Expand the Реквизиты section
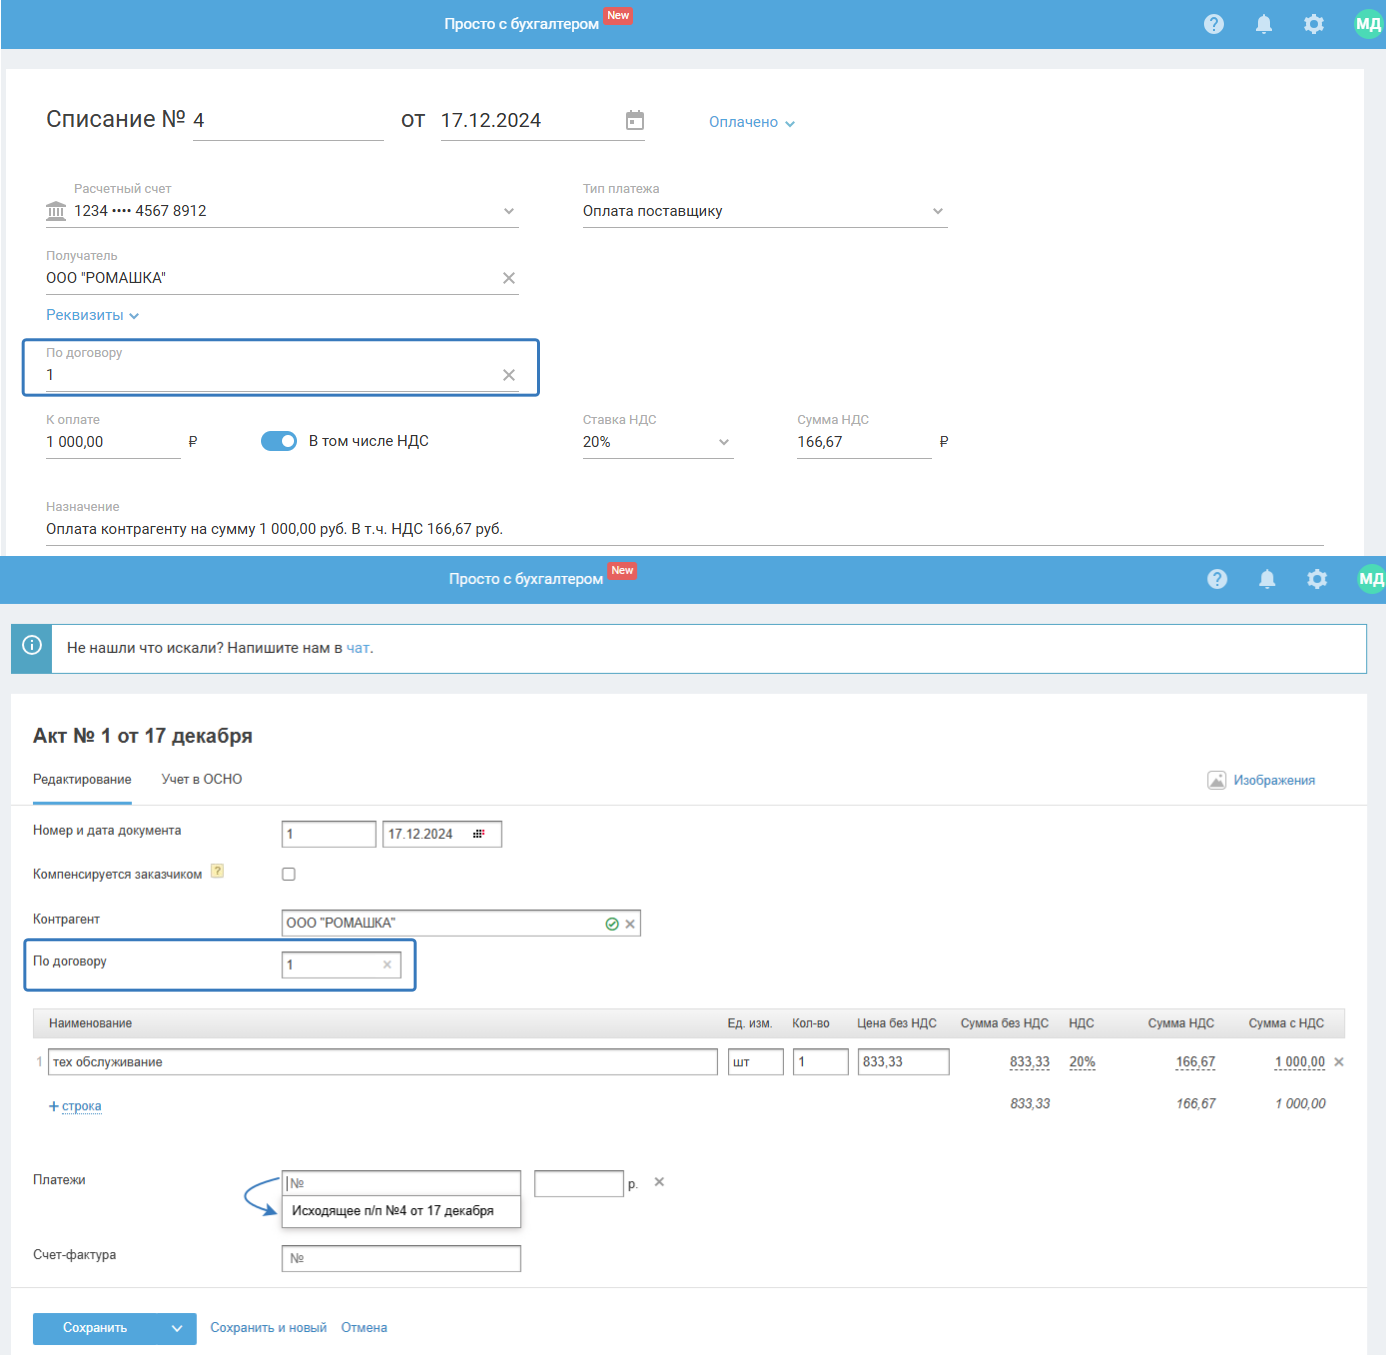The height and width of the screenshot is (1356, 1386). (x=92, y=315)
